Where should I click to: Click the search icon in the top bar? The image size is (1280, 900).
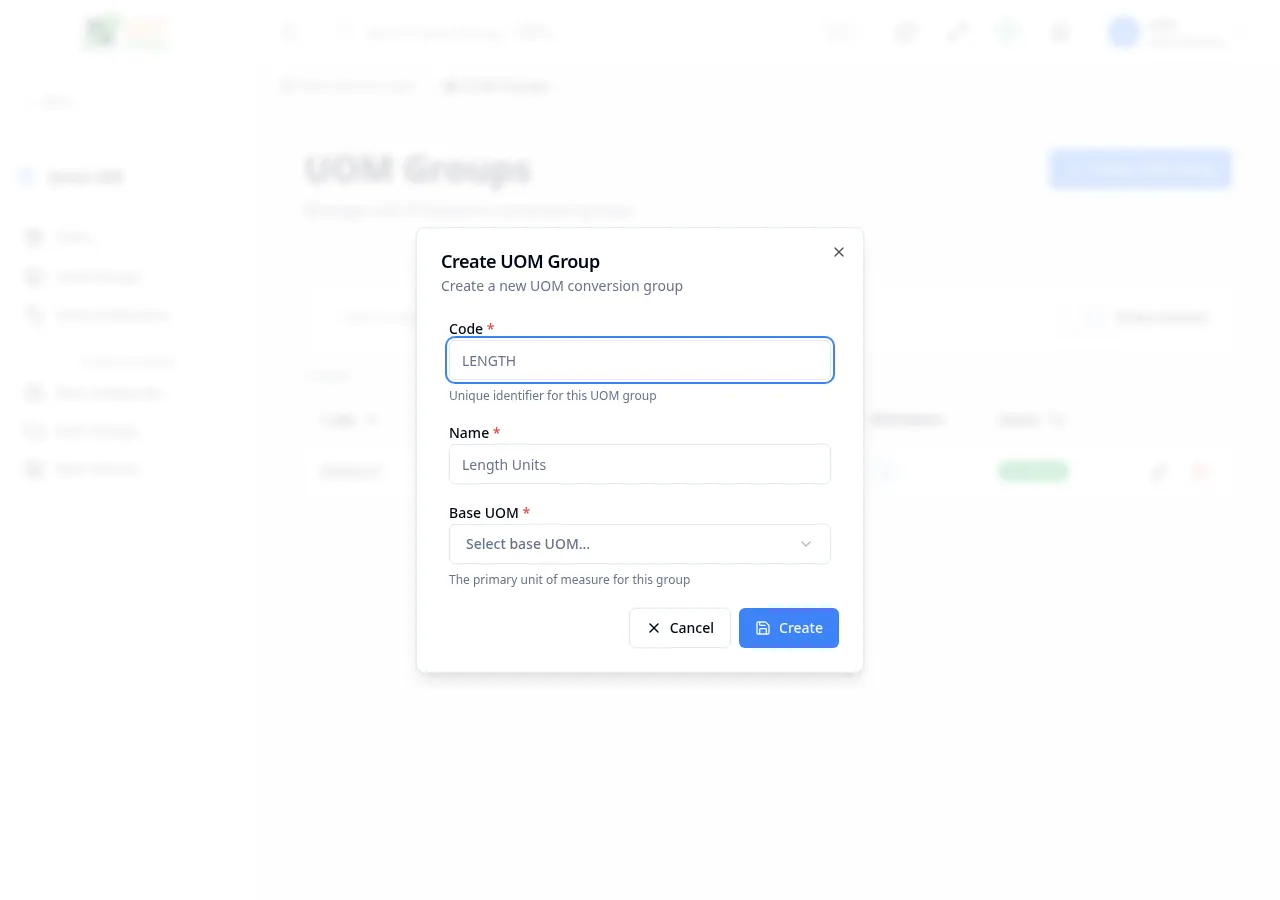pos(344,32)
